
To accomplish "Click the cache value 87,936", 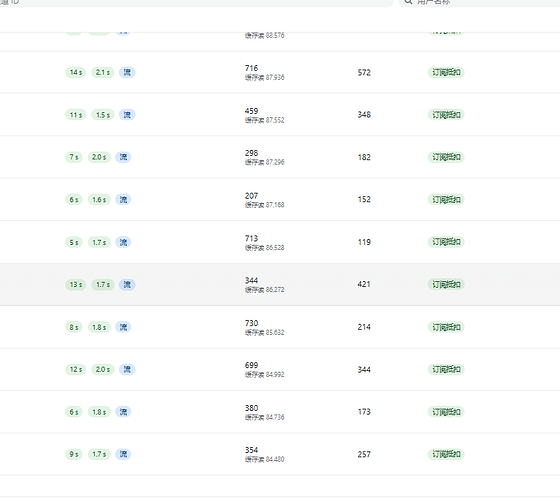I will point(275,78).
